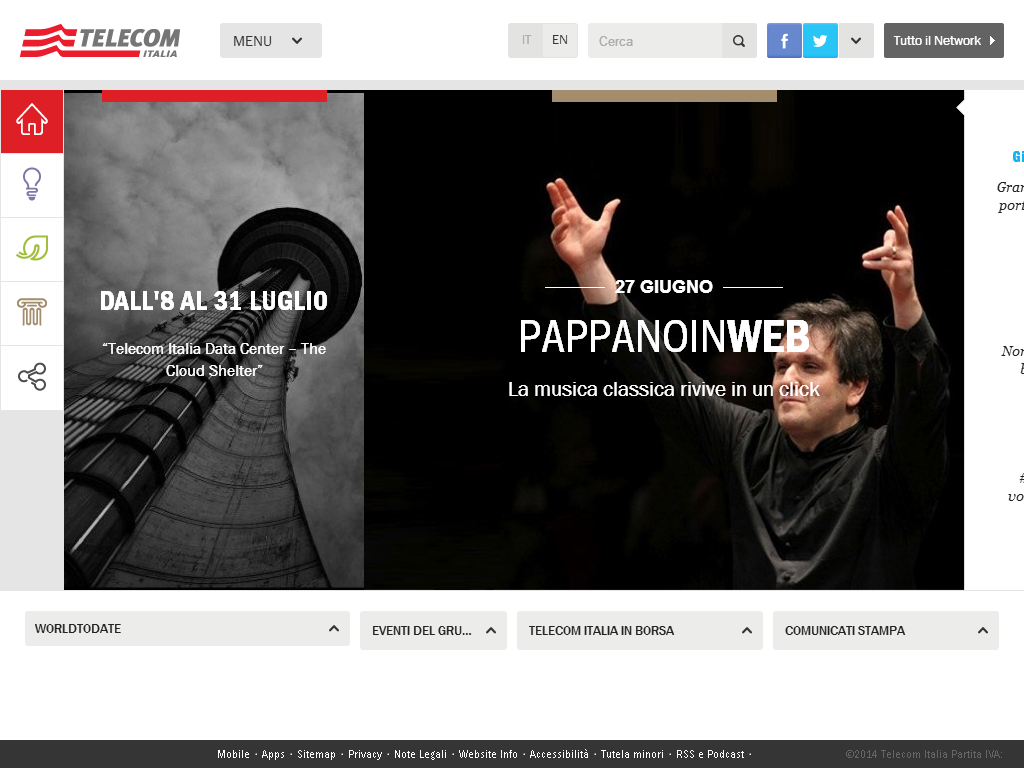Open Tutto il Network button
This screenshot has height=768, width=1024.
click(944, 40)
